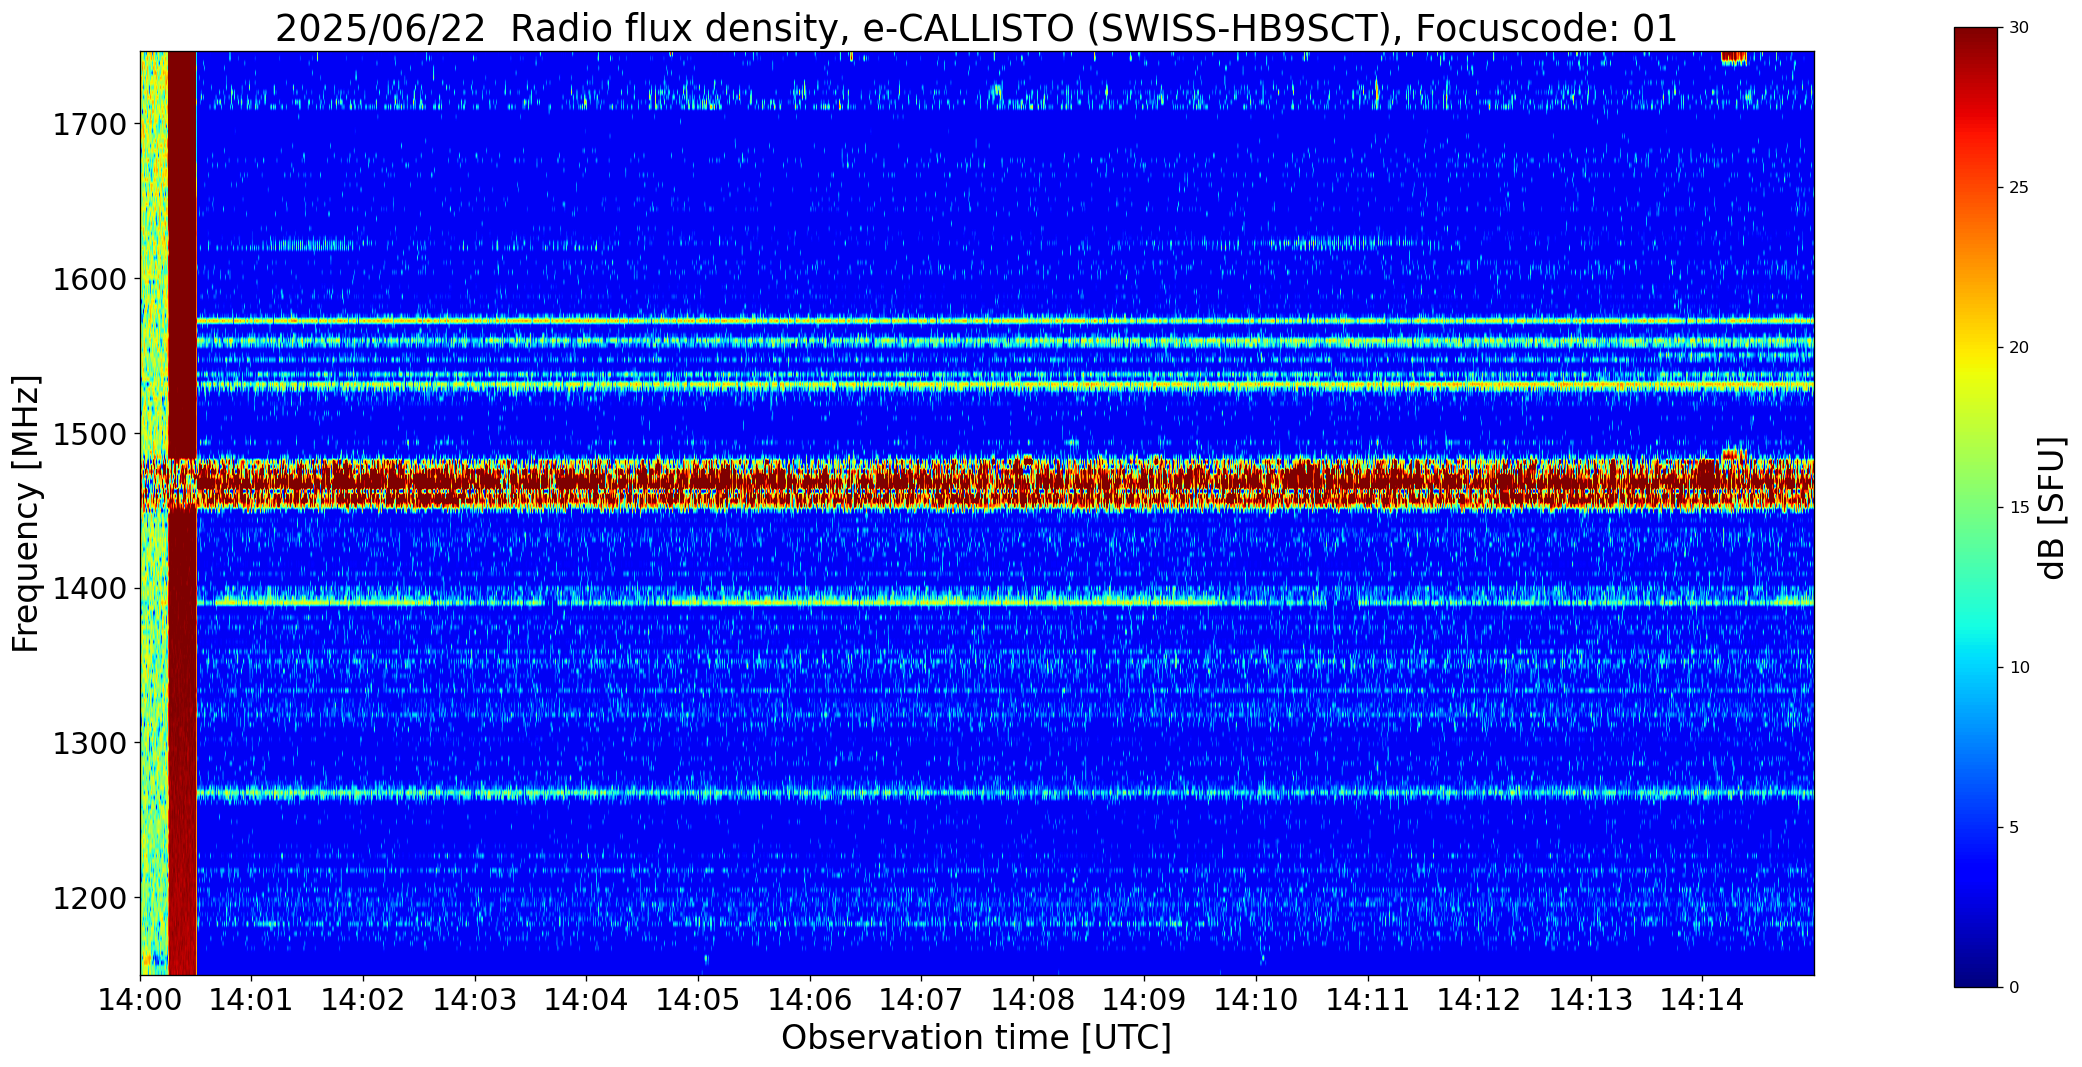Click the 14:14 time tick label

point(1702,999)
